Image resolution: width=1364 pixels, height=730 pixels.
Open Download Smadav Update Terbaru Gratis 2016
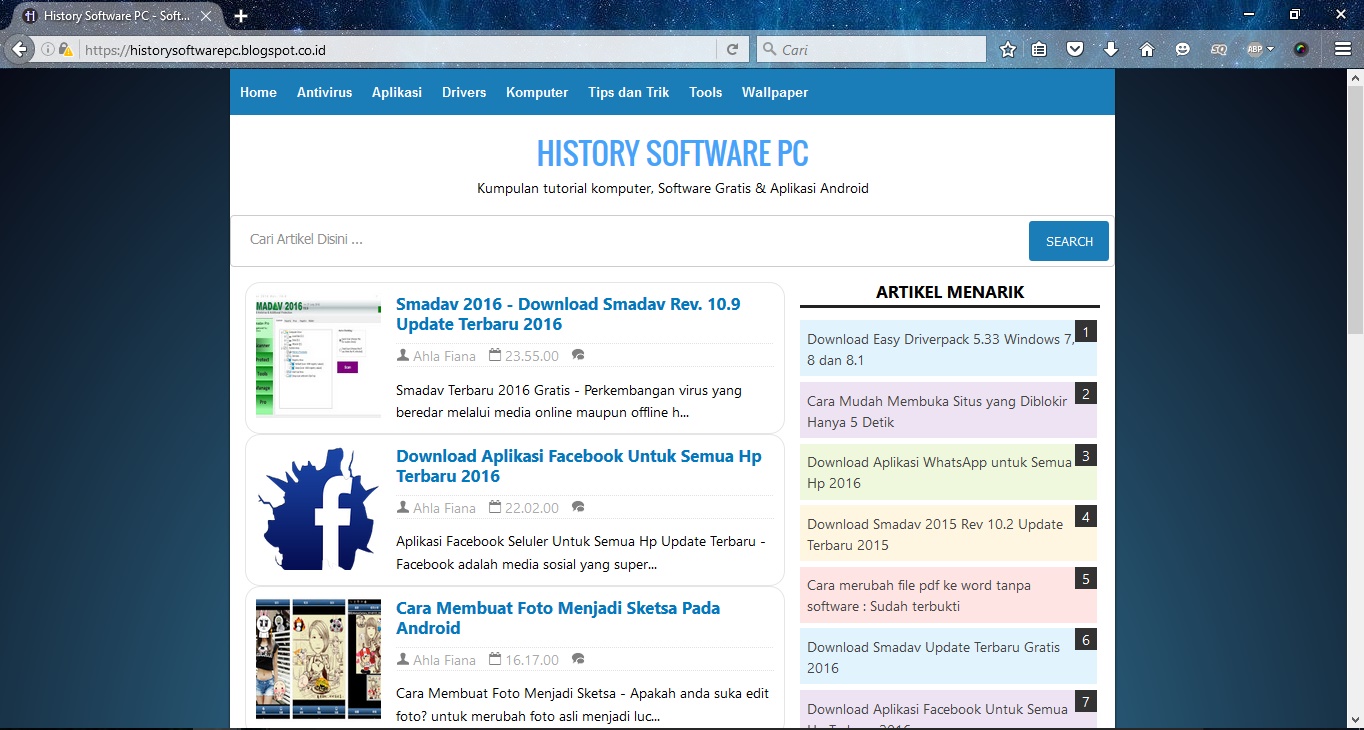[933, 657]
